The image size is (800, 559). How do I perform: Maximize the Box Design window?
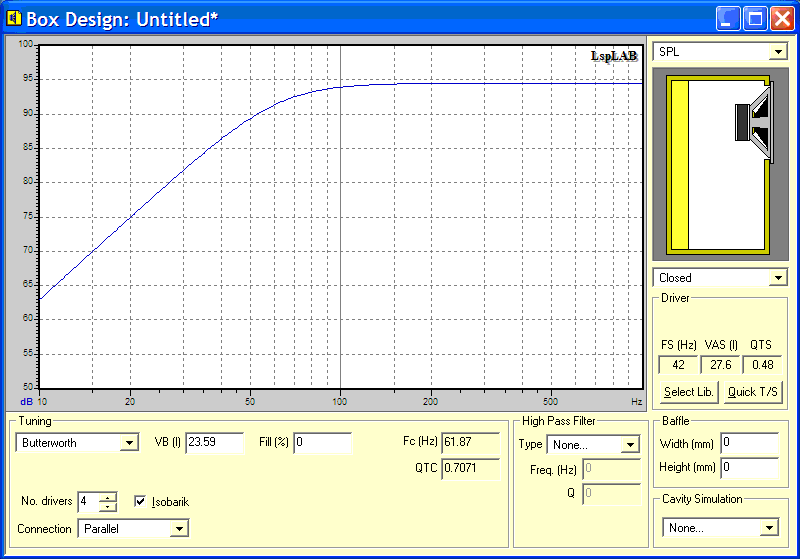coord(755,19)
